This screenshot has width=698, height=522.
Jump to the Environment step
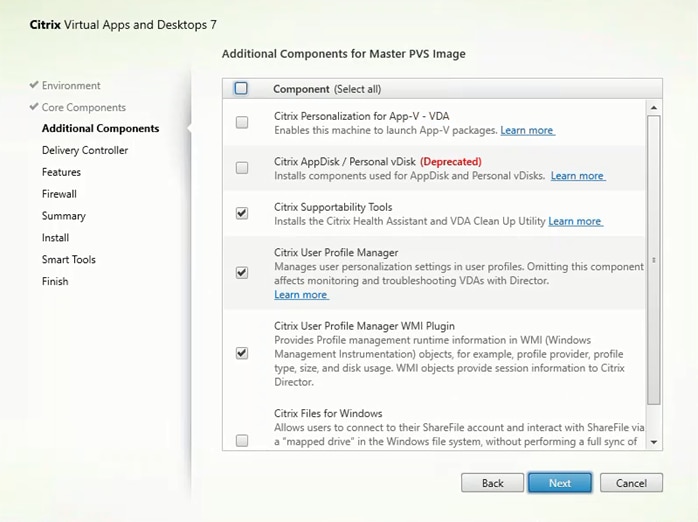coord(71,86)
